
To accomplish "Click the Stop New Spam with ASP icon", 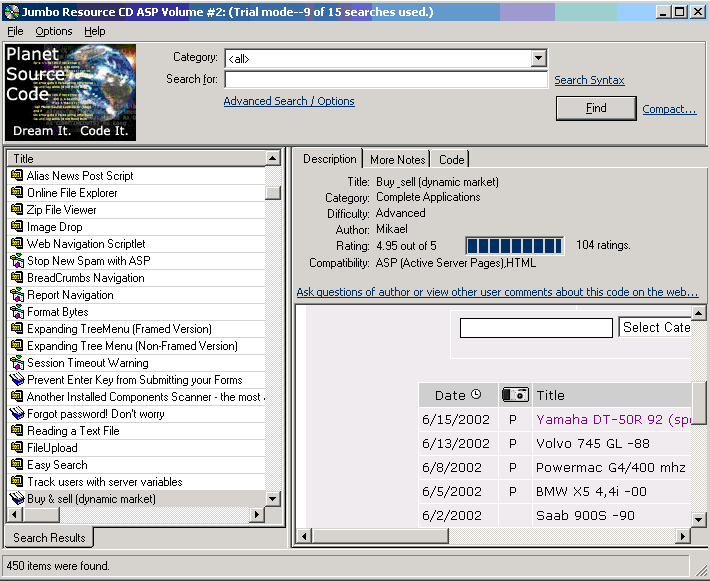I will 17,260.
